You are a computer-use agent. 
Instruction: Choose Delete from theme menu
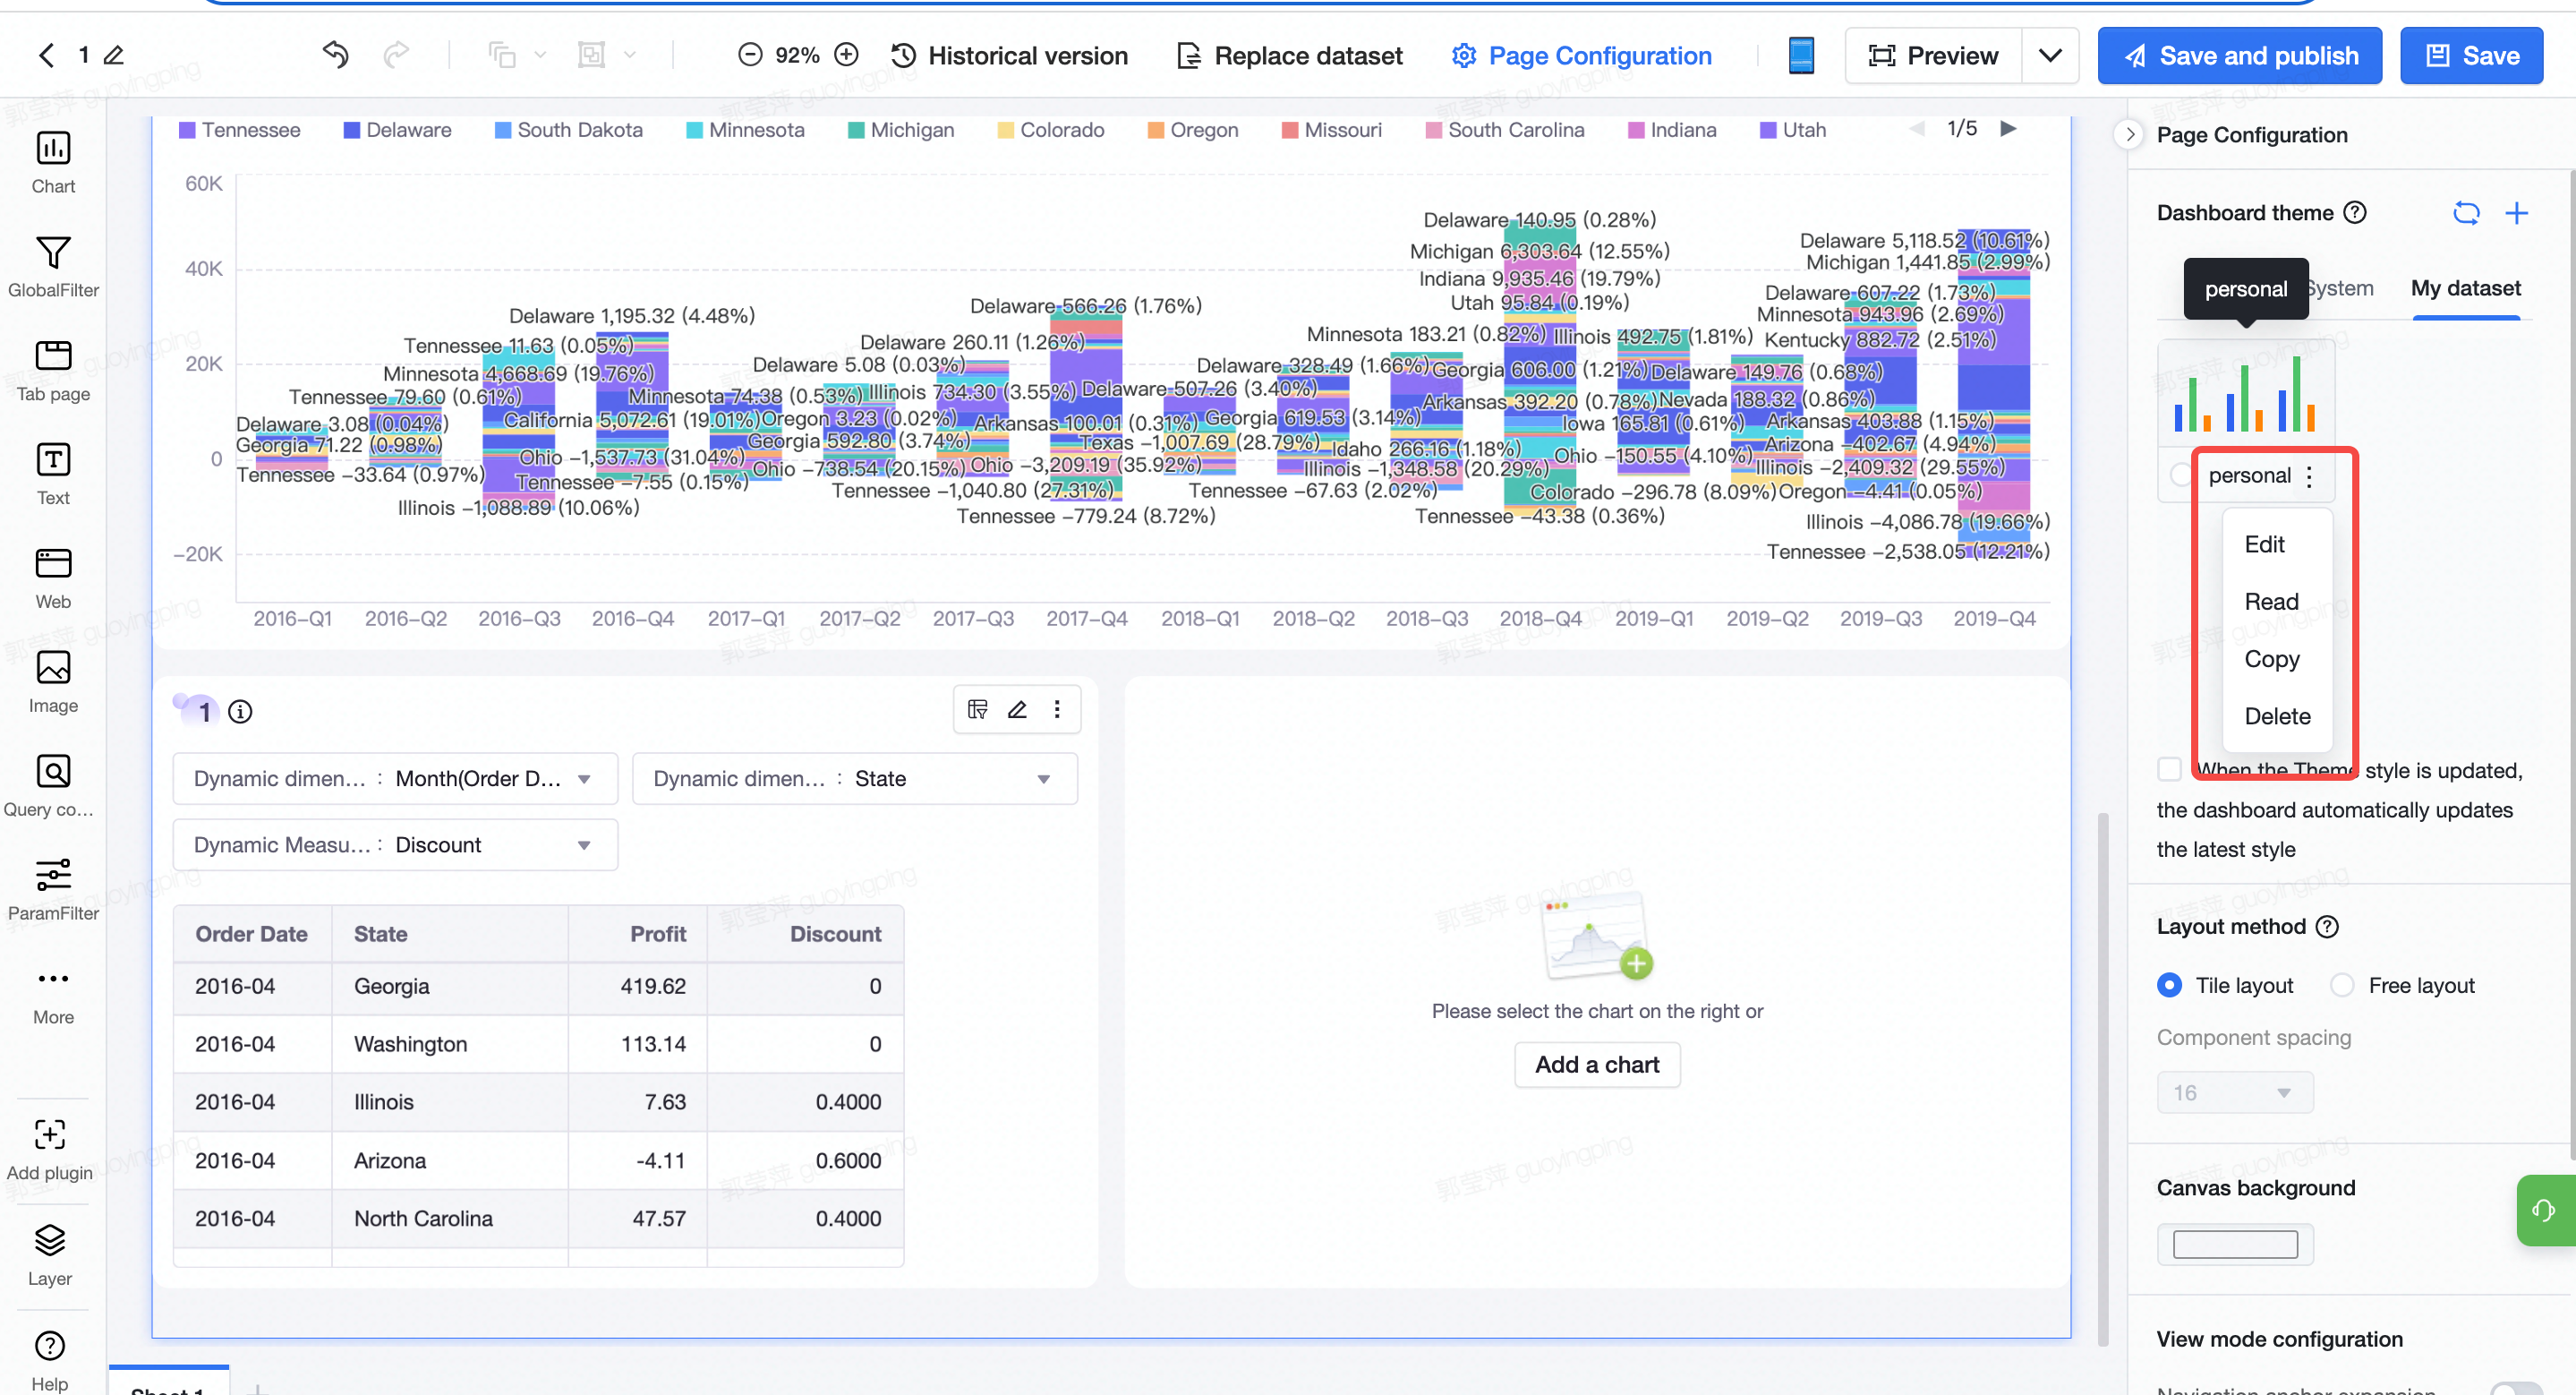[2277, 716]
